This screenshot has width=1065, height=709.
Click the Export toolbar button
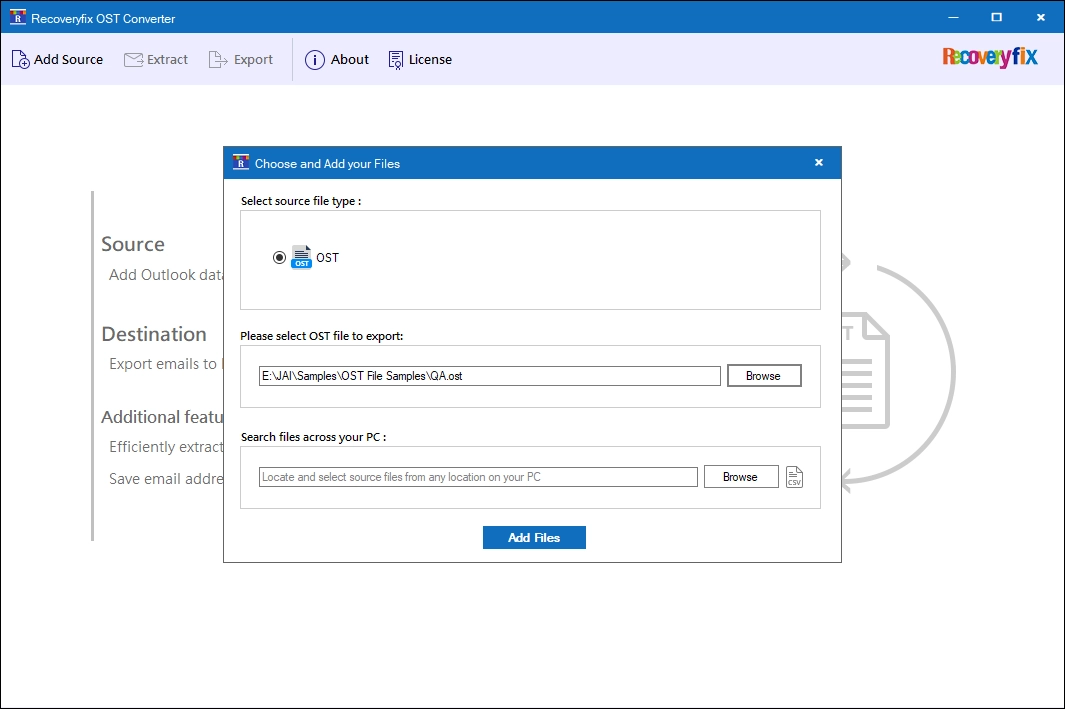(240, 60)
